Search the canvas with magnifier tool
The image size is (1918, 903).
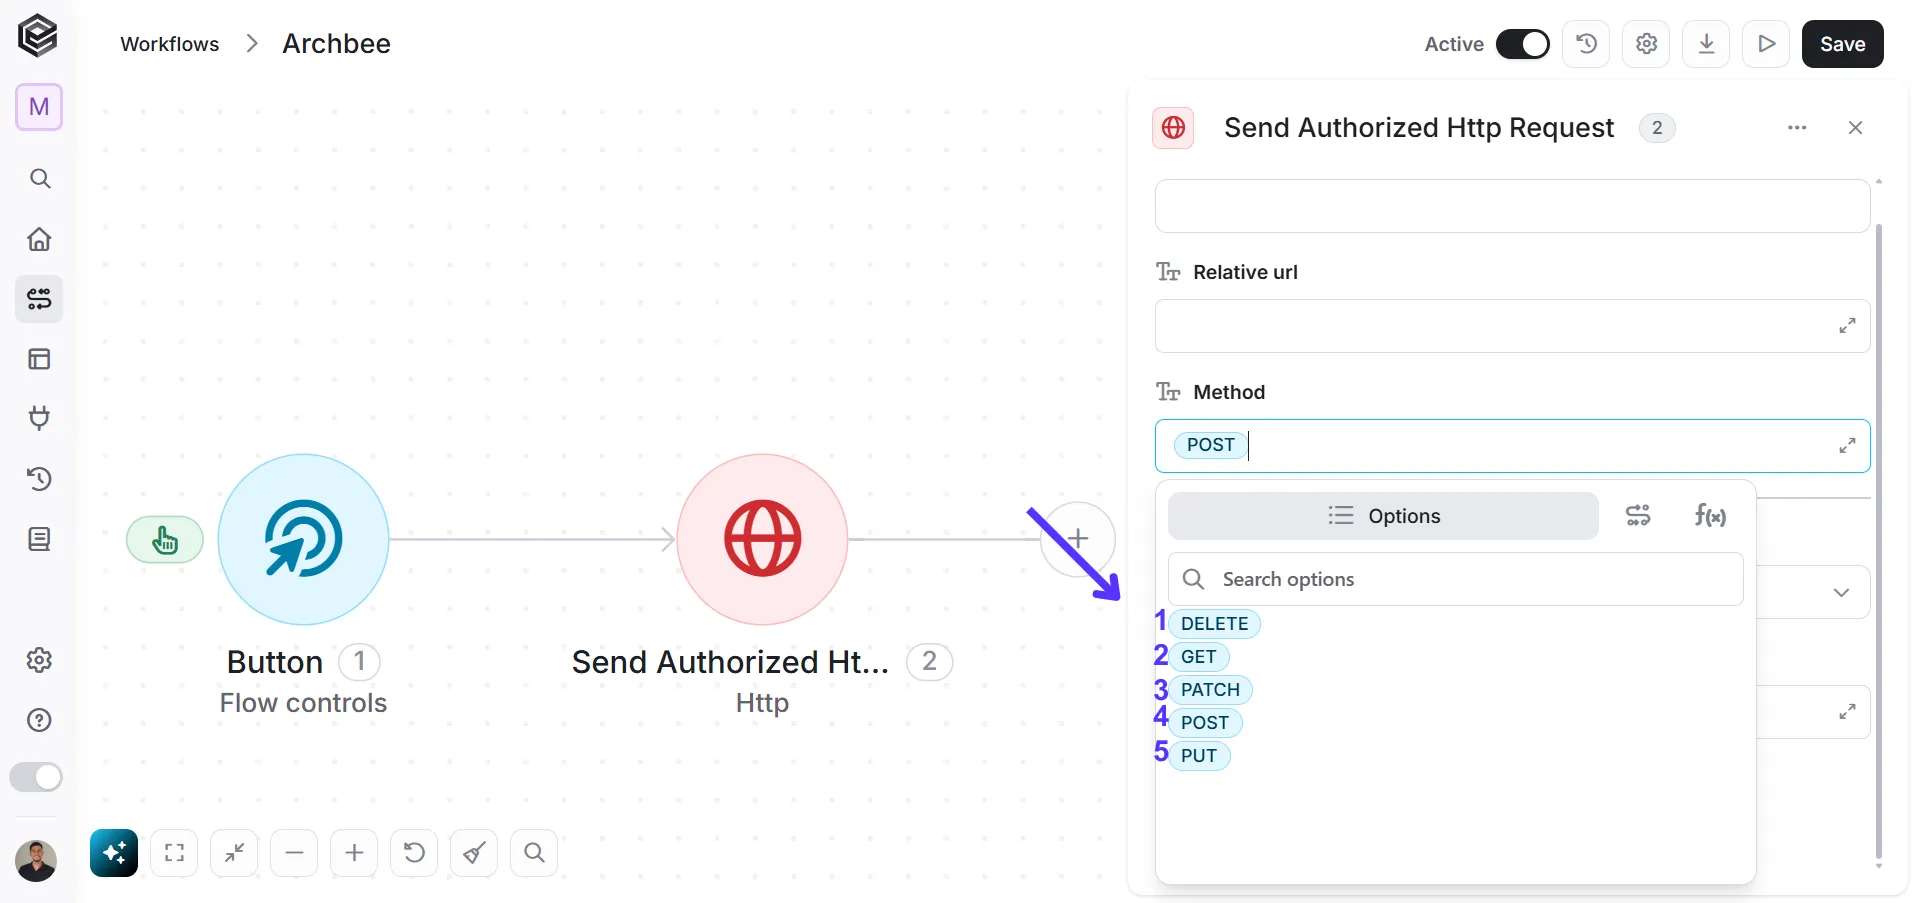[534, 853]
